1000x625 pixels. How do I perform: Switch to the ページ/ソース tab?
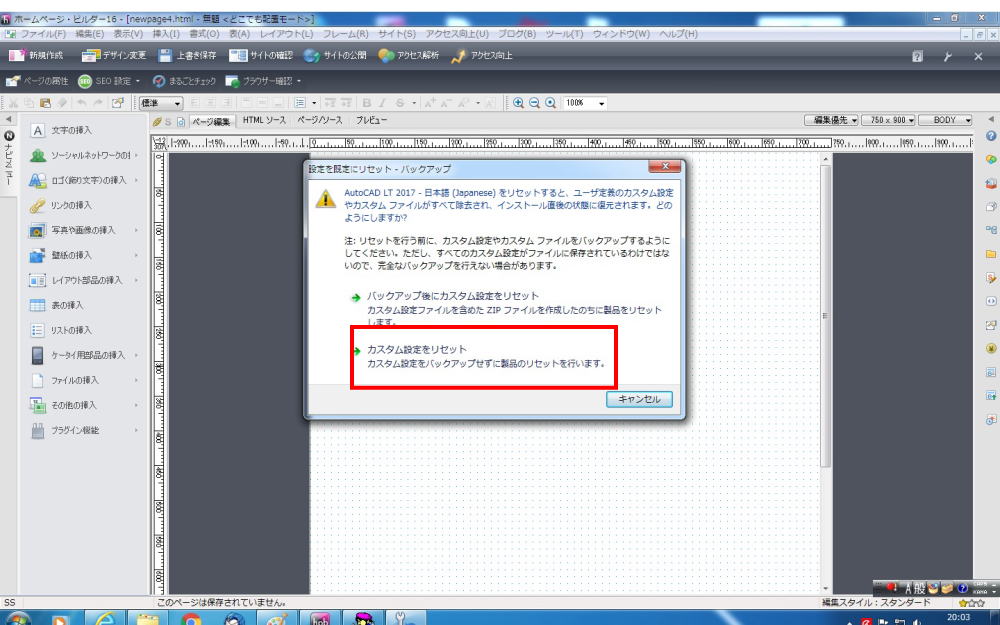tap(320, 120)
